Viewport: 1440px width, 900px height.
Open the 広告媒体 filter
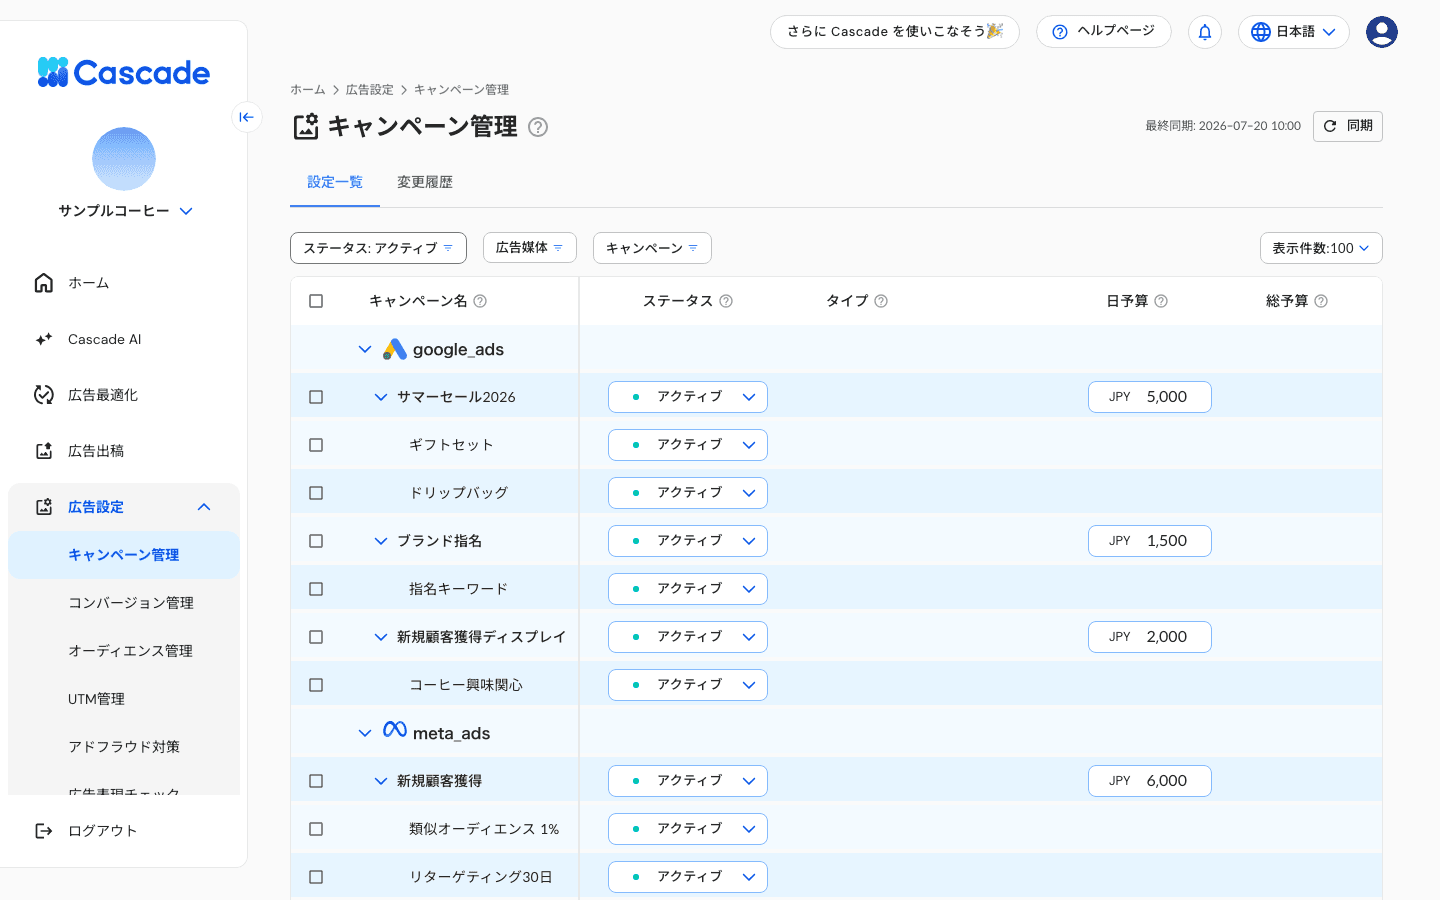pos(530,248)
